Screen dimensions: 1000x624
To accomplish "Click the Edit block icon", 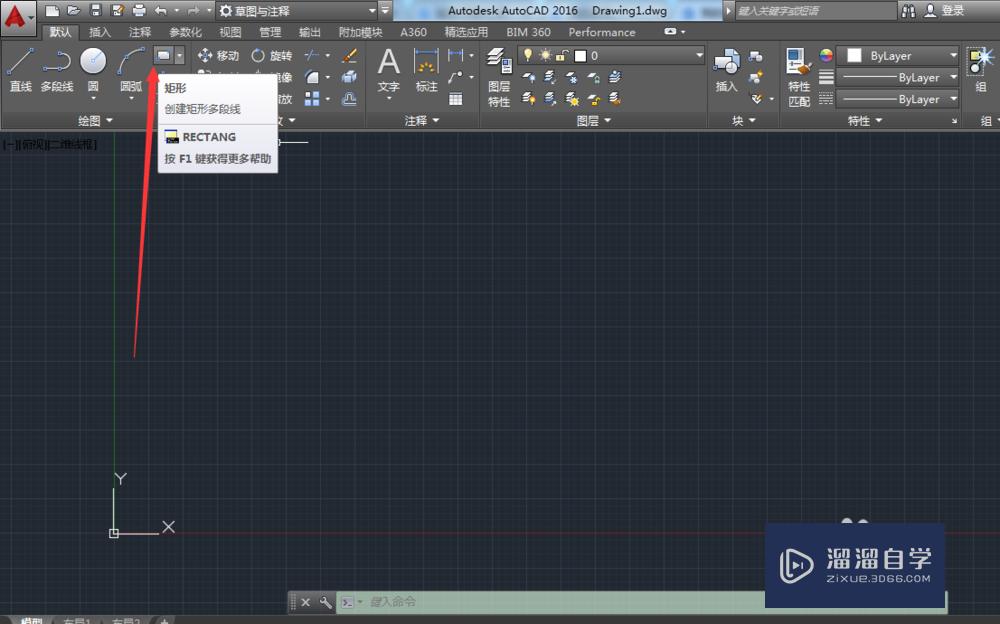I will (756, 77).
